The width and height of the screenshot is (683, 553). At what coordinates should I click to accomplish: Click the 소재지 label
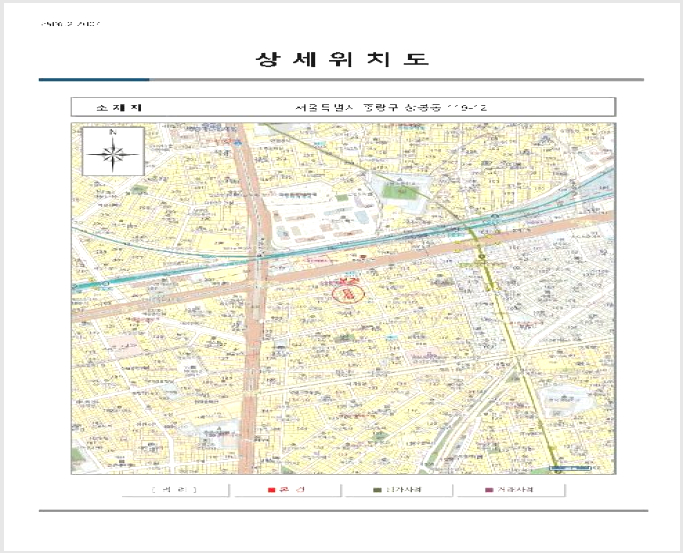tap(119, 107)
